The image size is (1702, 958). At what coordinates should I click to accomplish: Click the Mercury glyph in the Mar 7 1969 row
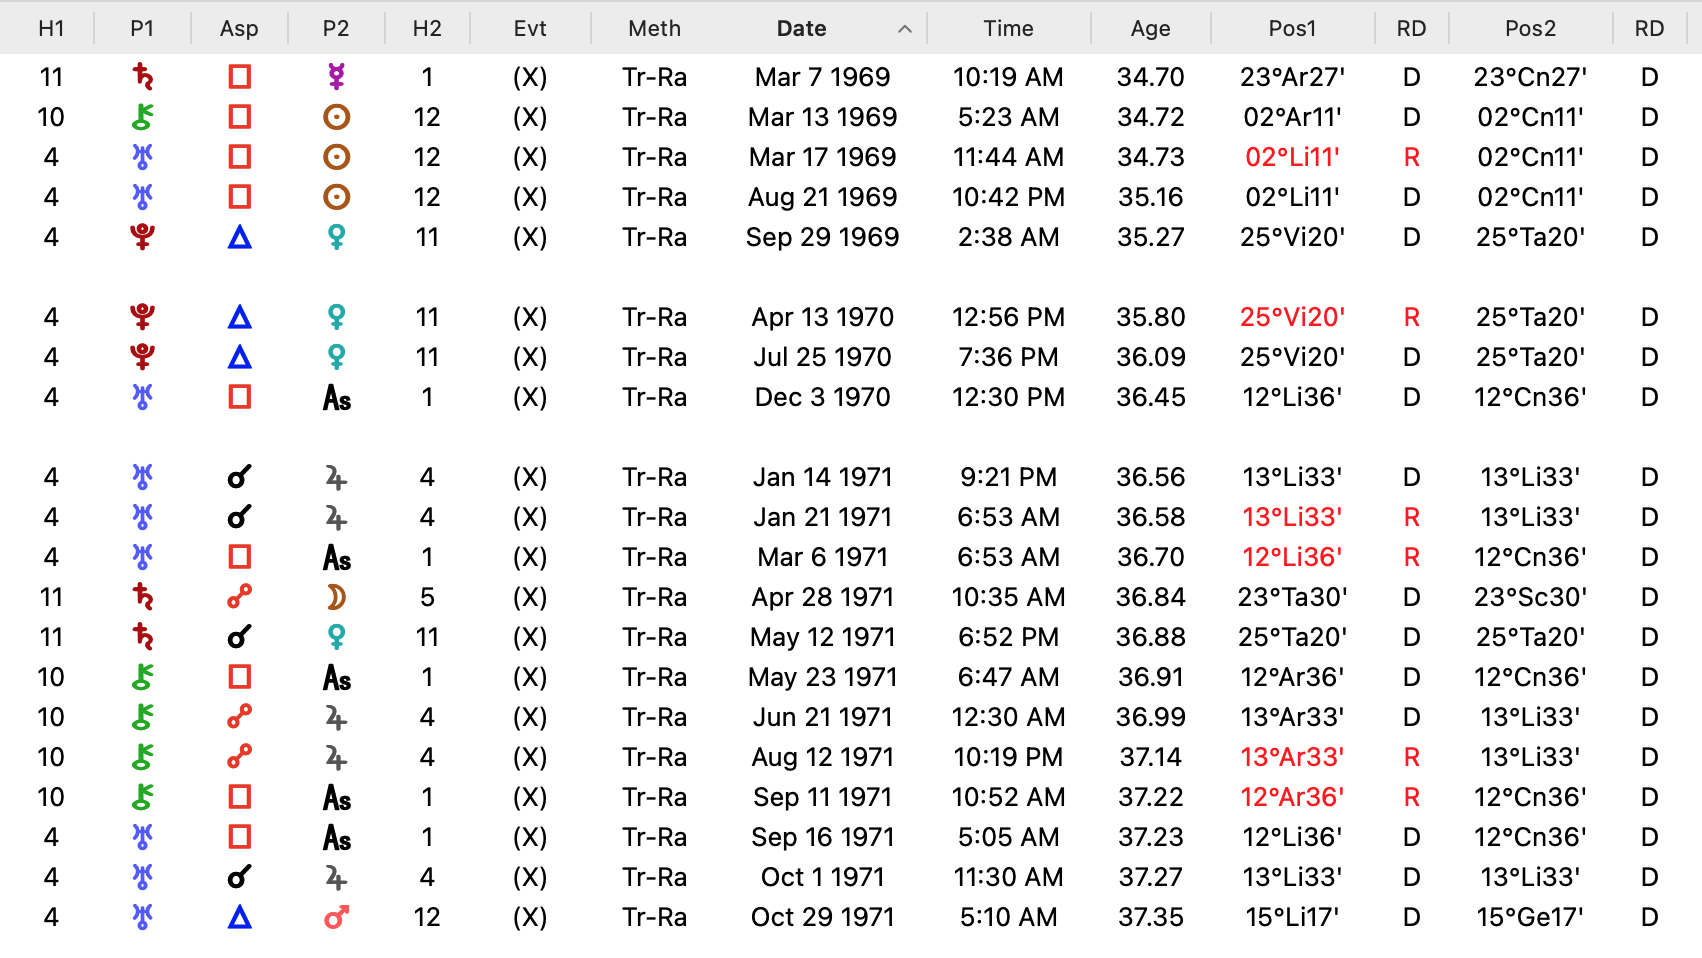click(x=337, y=77)
